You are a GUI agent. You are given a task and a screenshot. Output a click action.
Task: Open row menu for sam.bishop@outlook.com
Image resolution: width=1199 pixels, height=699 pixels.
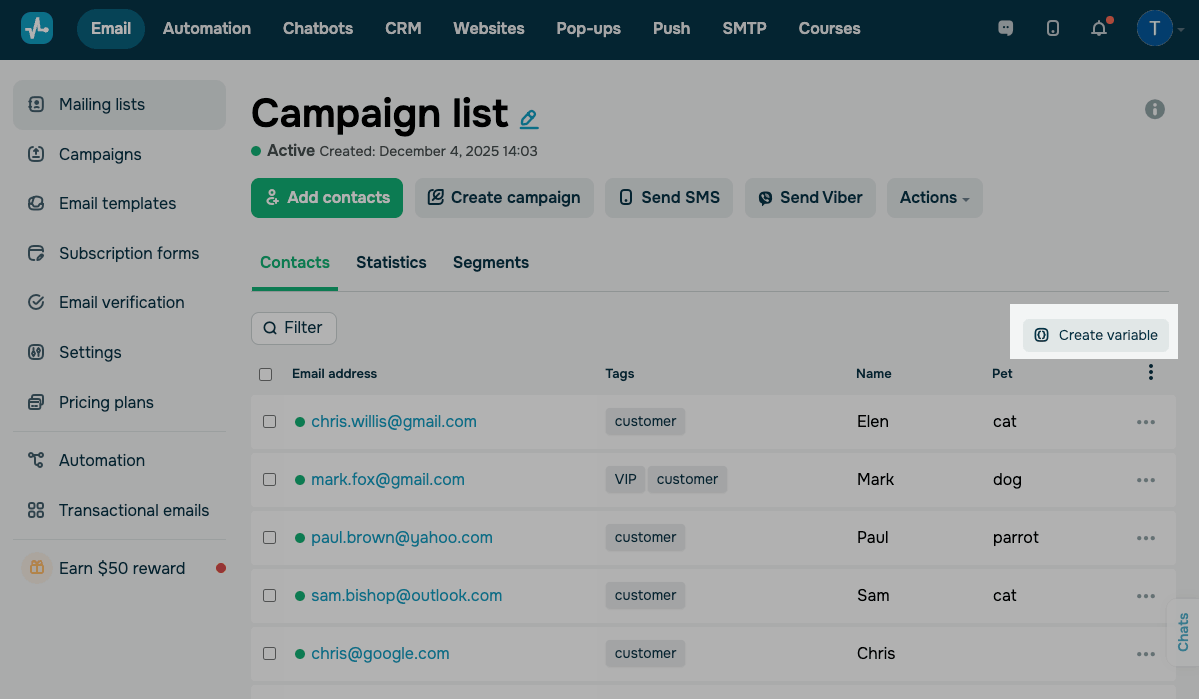coord(1146,596)
